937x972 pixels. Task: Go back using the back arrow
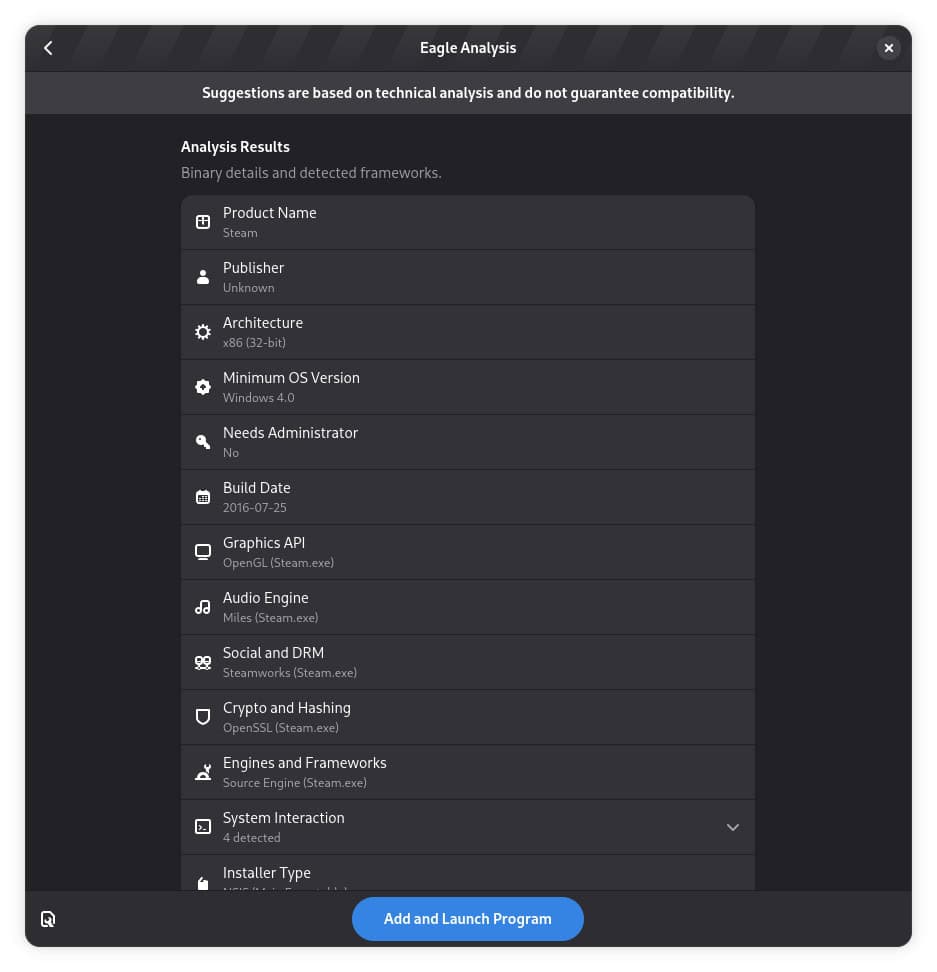pos(48,47)
